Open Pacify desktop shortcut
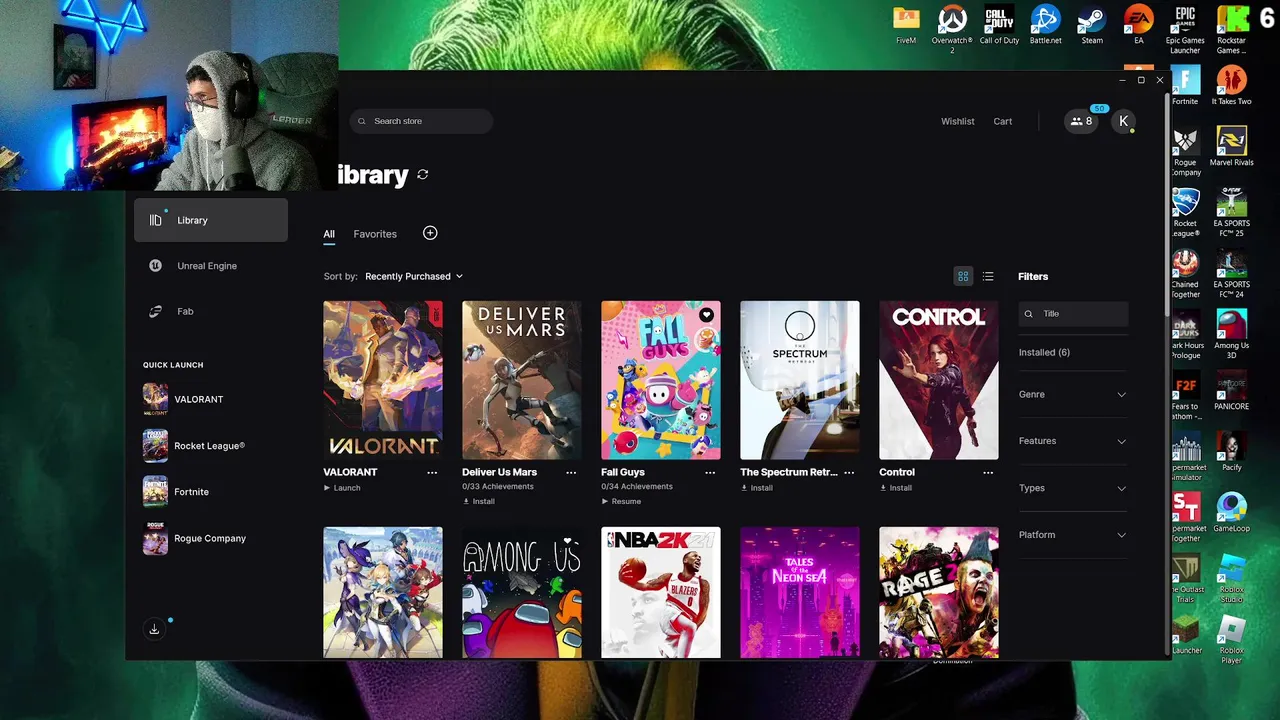This screenshot has width=1280, height=720. [x=1231, y=452]
